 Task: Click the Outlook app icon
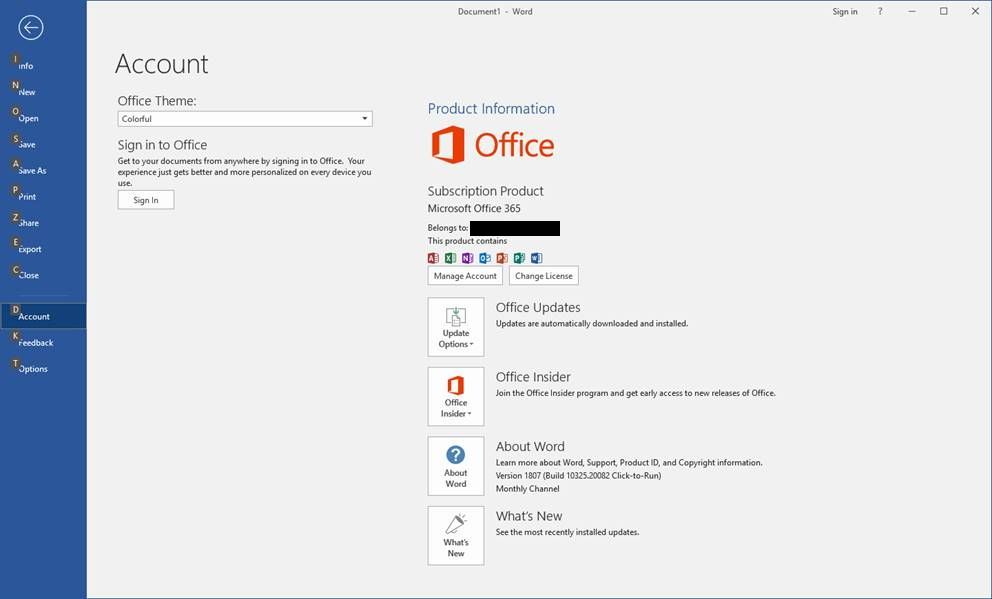coord(485,257)
